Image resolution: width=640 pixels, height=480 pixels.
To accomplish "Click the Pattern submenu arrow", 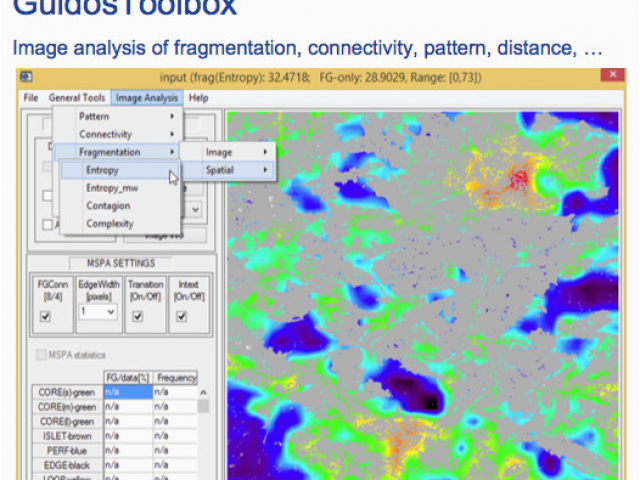I will coord(172,116).
